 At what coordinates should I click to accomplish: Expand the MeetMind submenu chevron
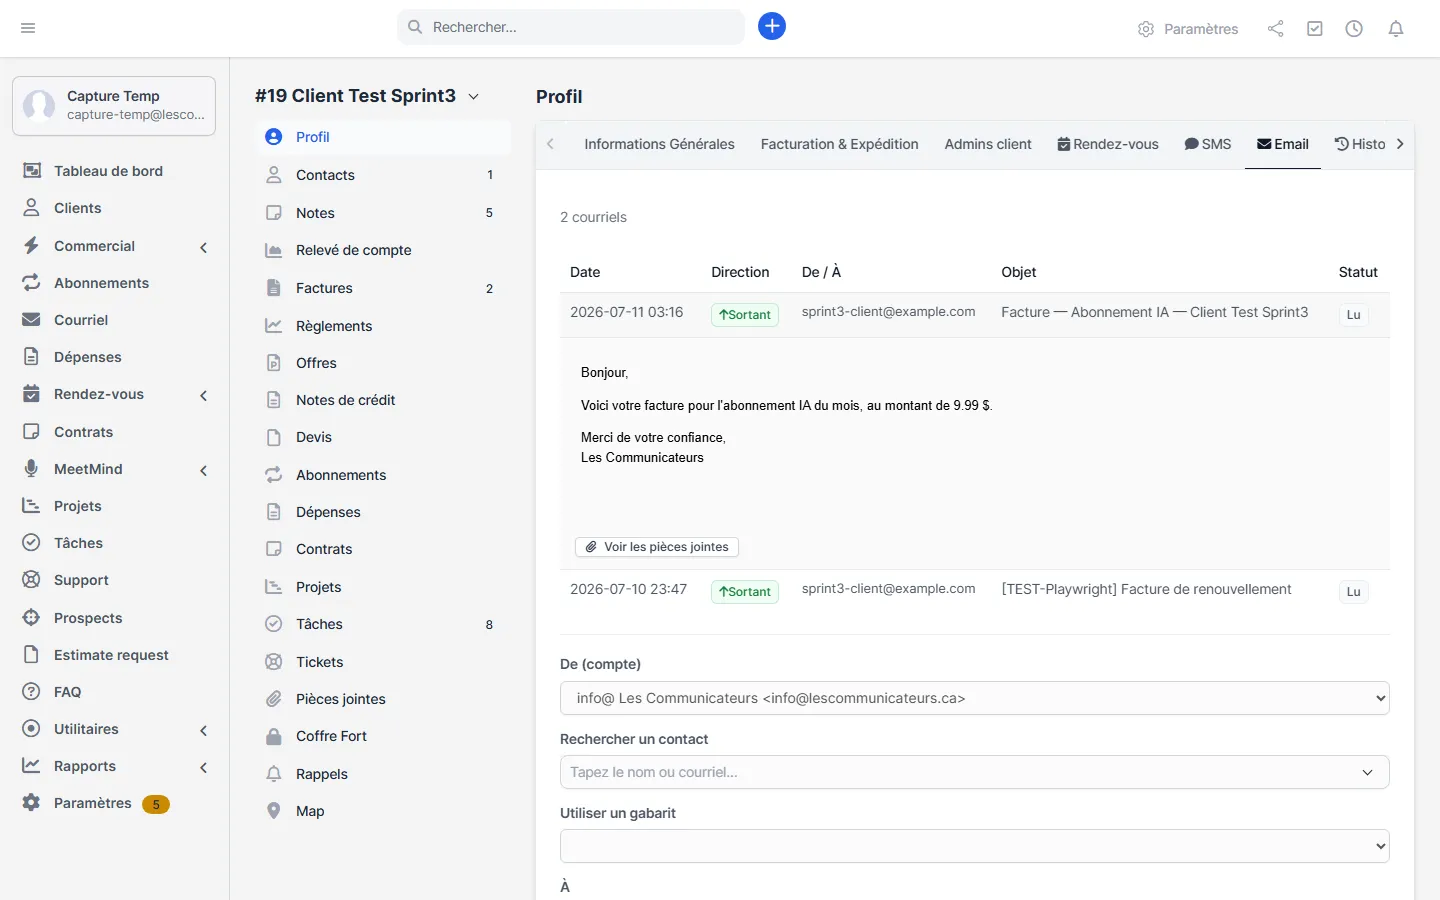click(x=204, y=470)
